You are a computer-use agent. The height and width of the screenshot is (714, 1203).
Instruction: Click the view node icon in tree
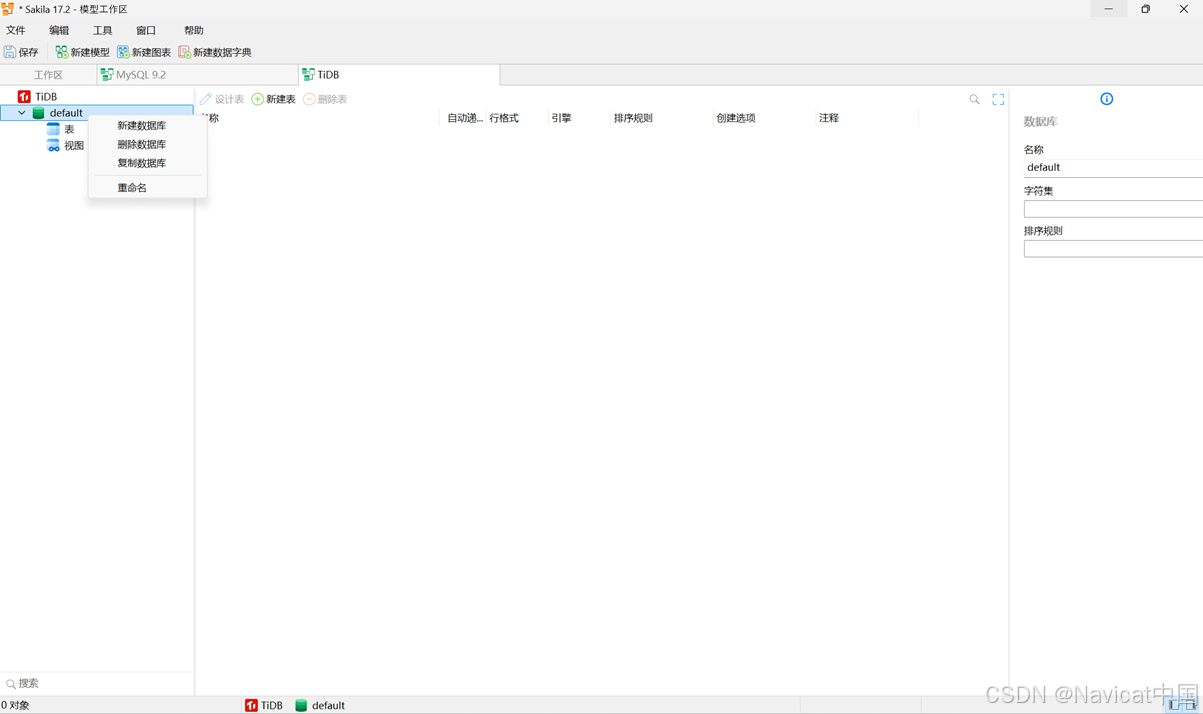54,145
